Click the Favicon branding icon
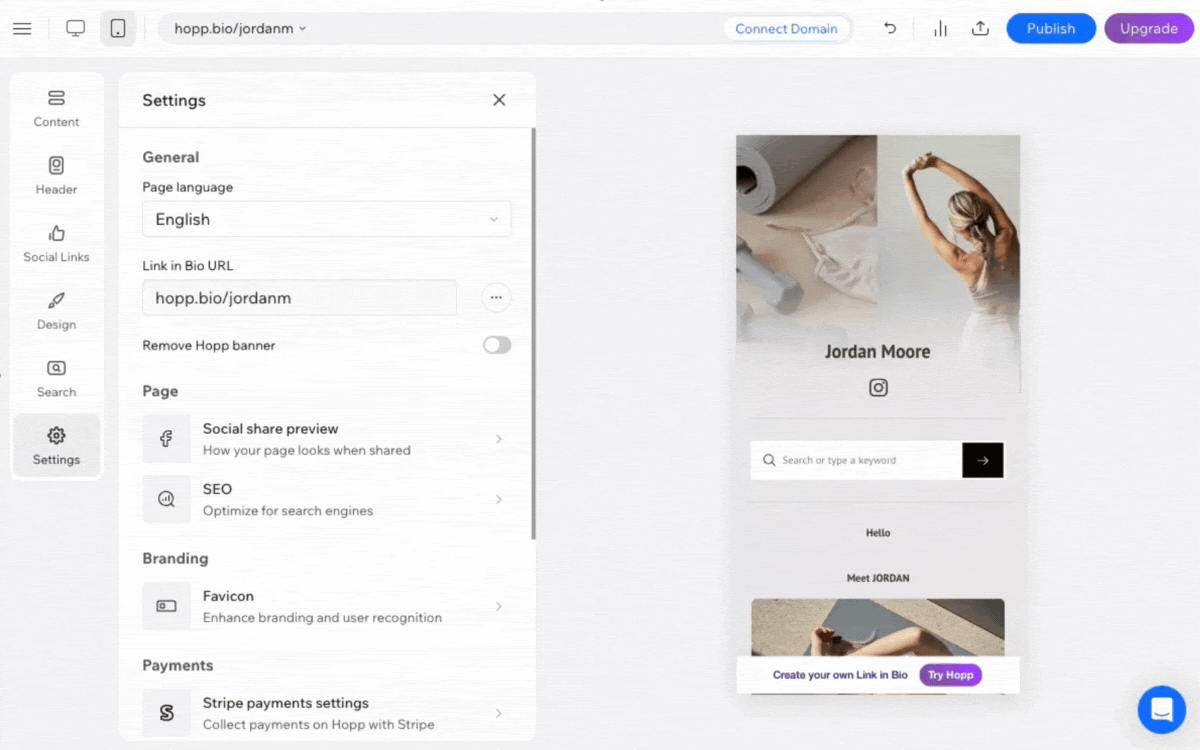The image size is (1200, 750). (x=166, y=606)
